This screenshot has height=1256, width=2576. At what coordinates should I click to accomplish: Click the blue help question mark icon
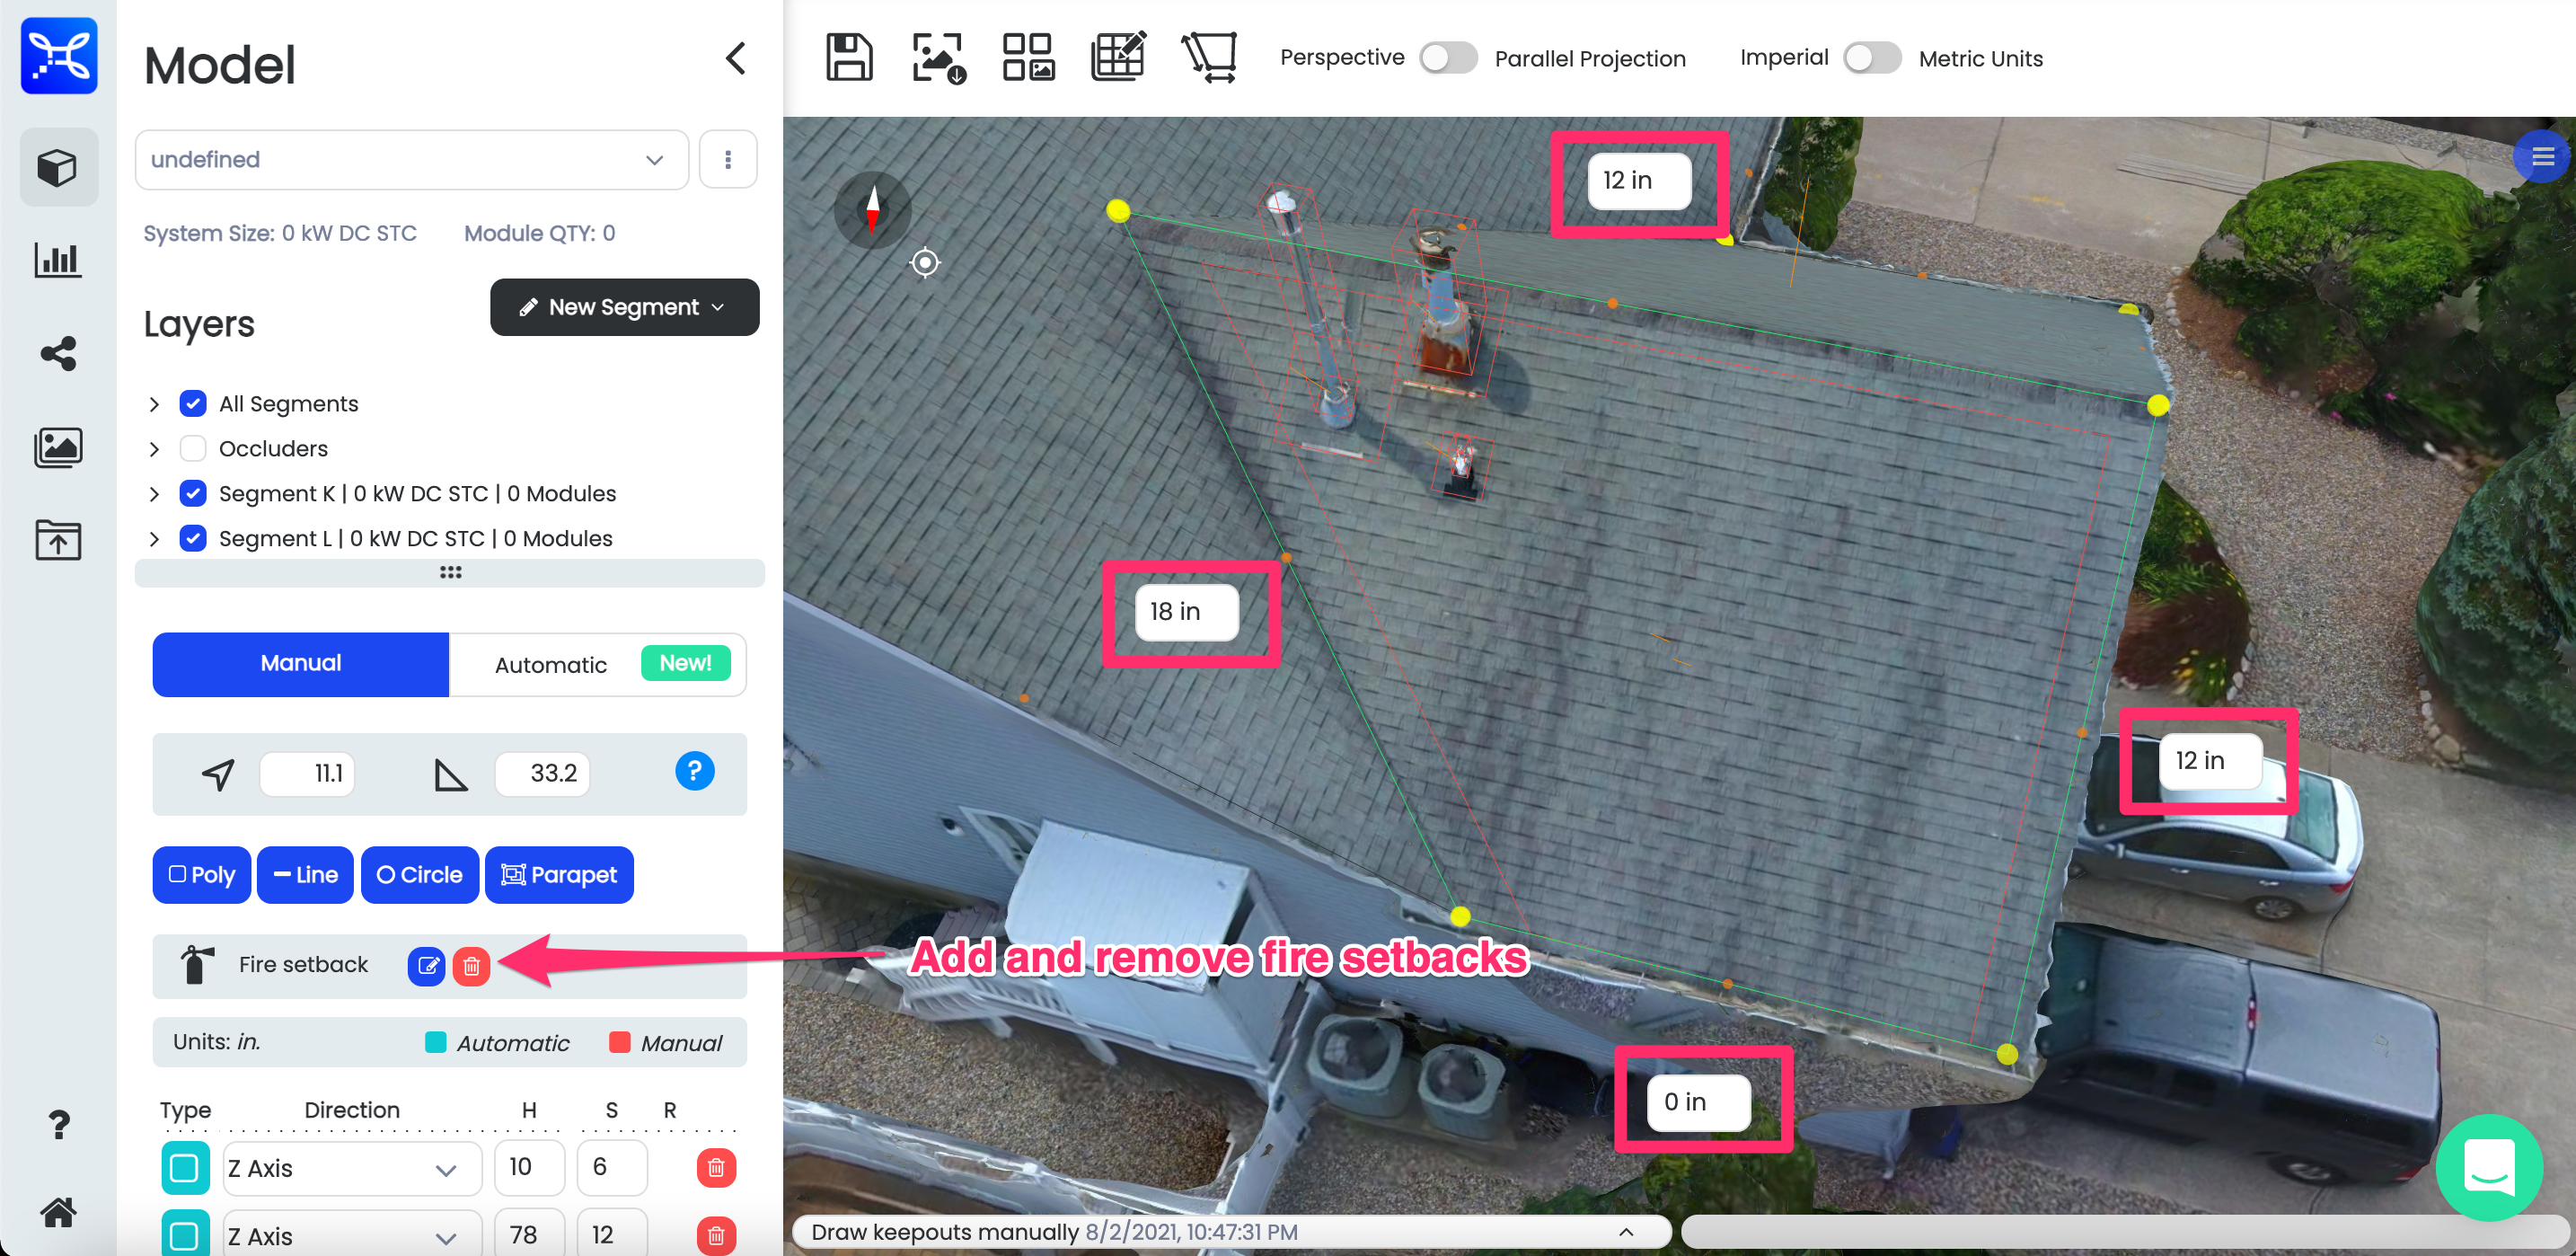(x=694, y=771)
